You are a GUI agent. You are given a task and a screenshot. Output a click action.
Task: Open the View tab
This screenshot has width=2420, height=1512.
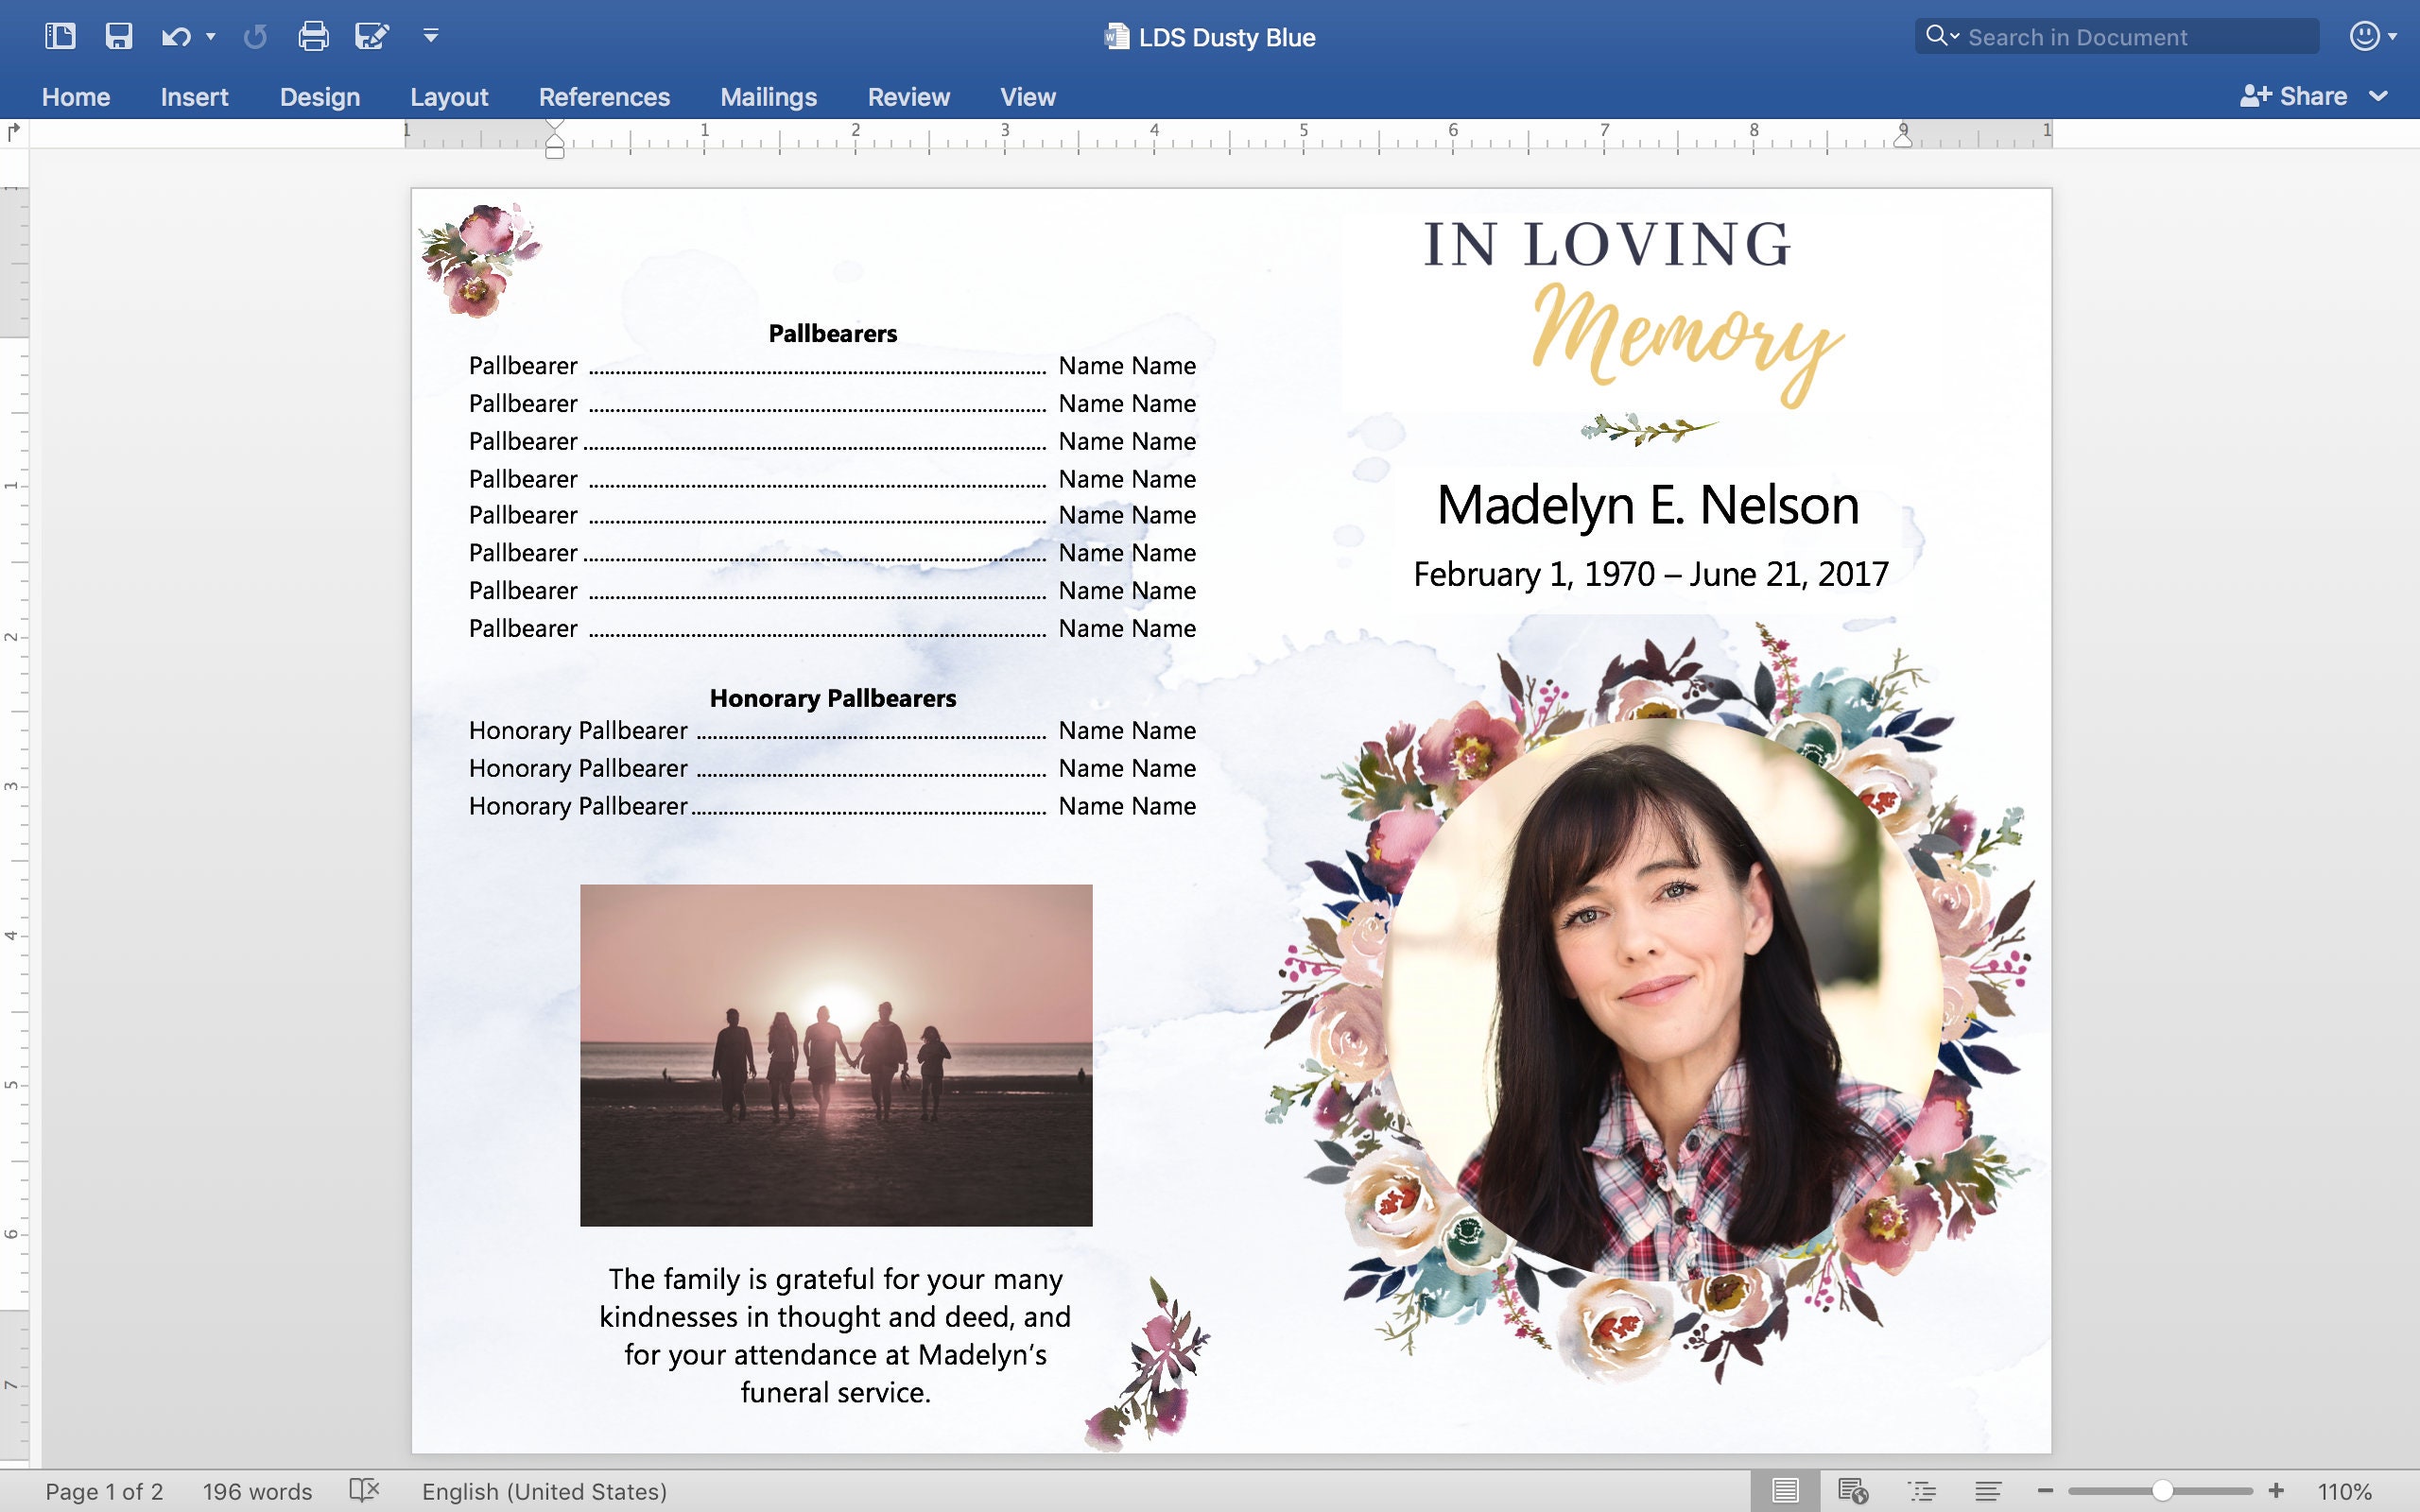click(1028, 97)
